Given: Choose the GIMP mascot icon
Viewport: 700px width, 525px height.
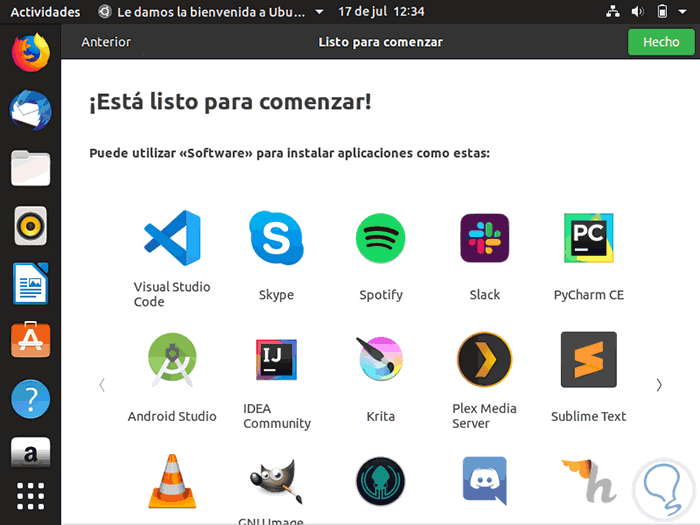Looking at the screenshot, I should coord(276,481).
